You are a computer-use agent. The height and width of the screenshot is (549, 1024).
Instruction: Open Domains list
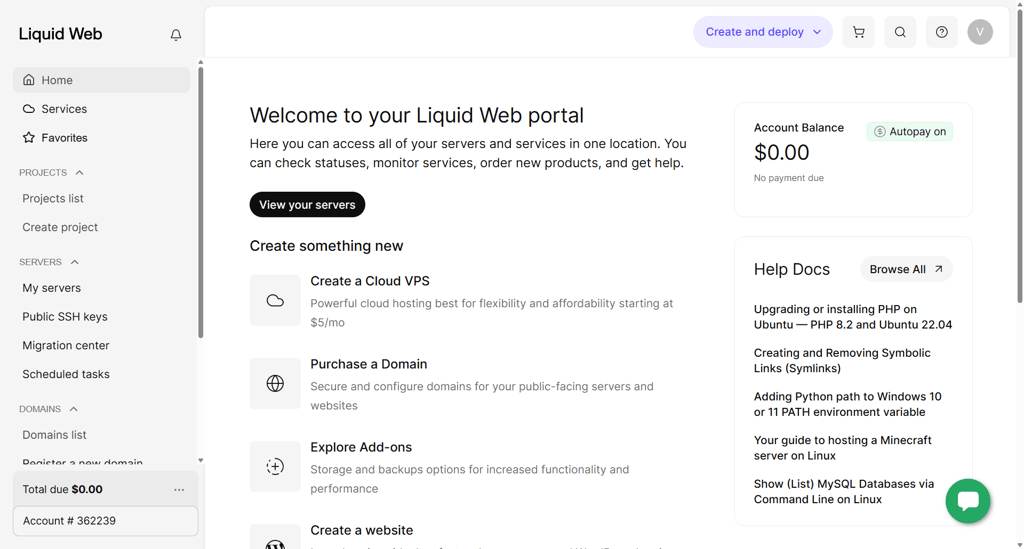pos(54,435)
